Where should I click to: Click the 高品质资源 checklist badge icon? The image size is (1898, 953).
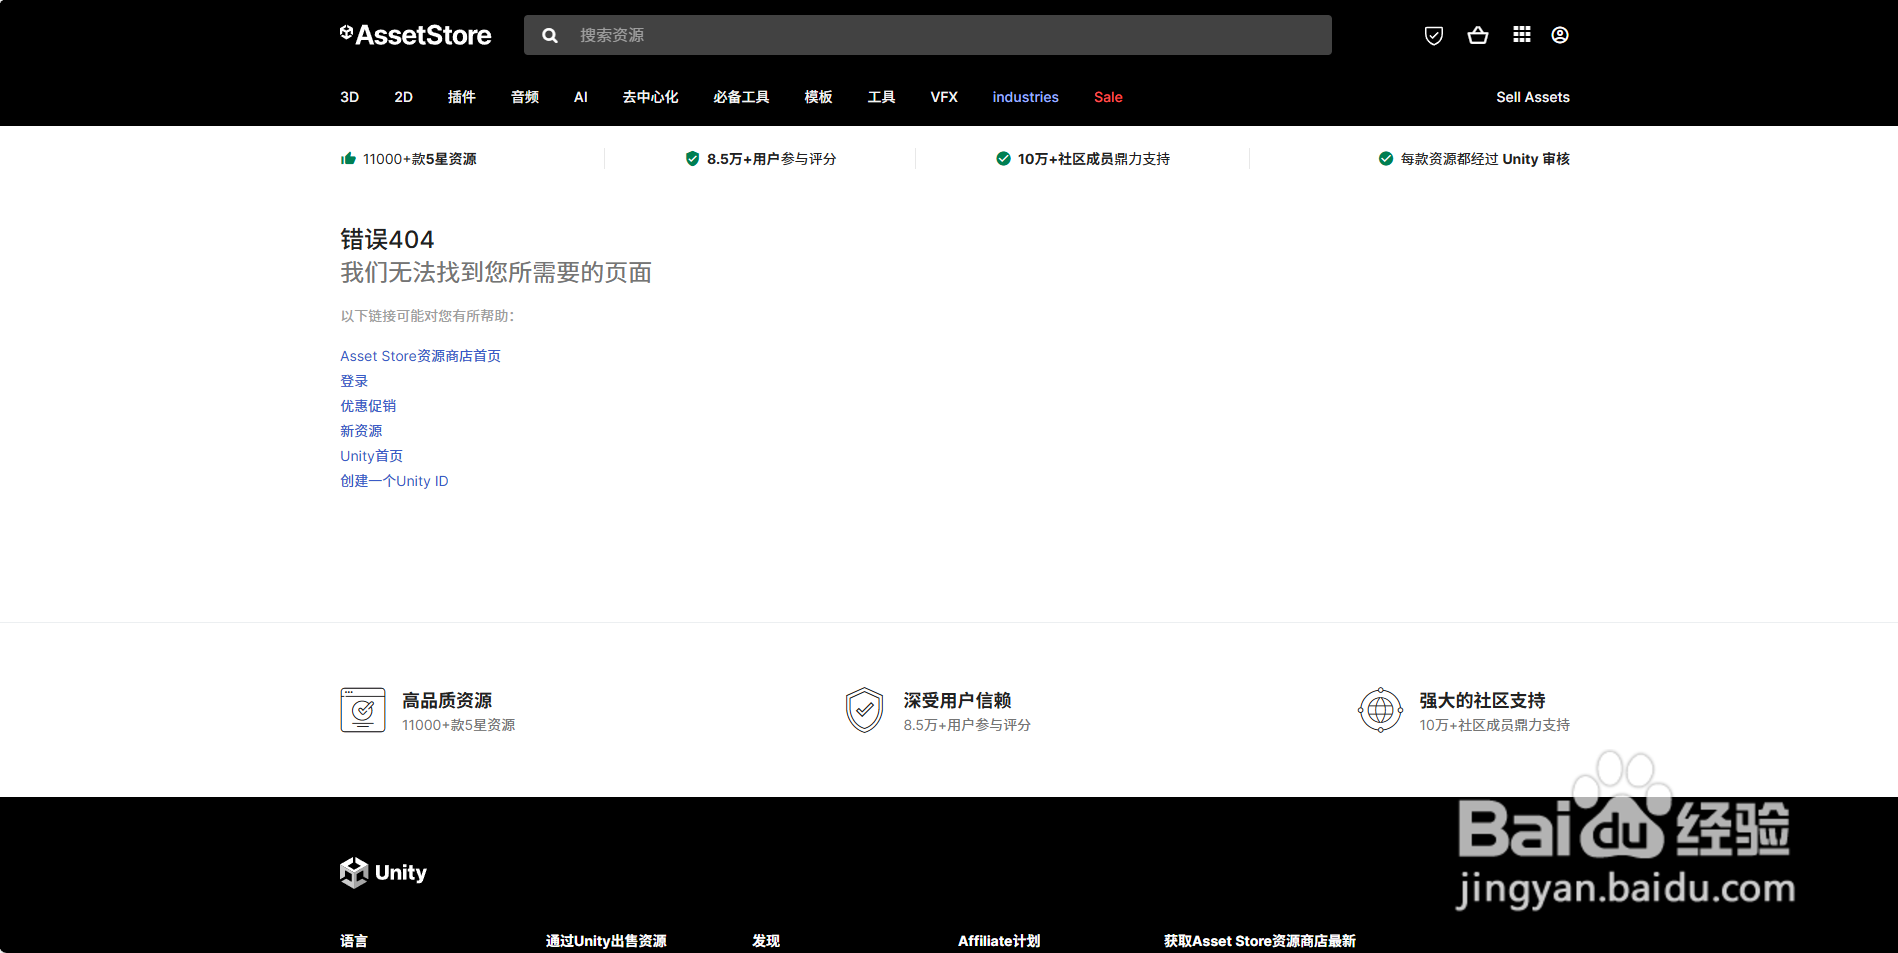(363, 710)
